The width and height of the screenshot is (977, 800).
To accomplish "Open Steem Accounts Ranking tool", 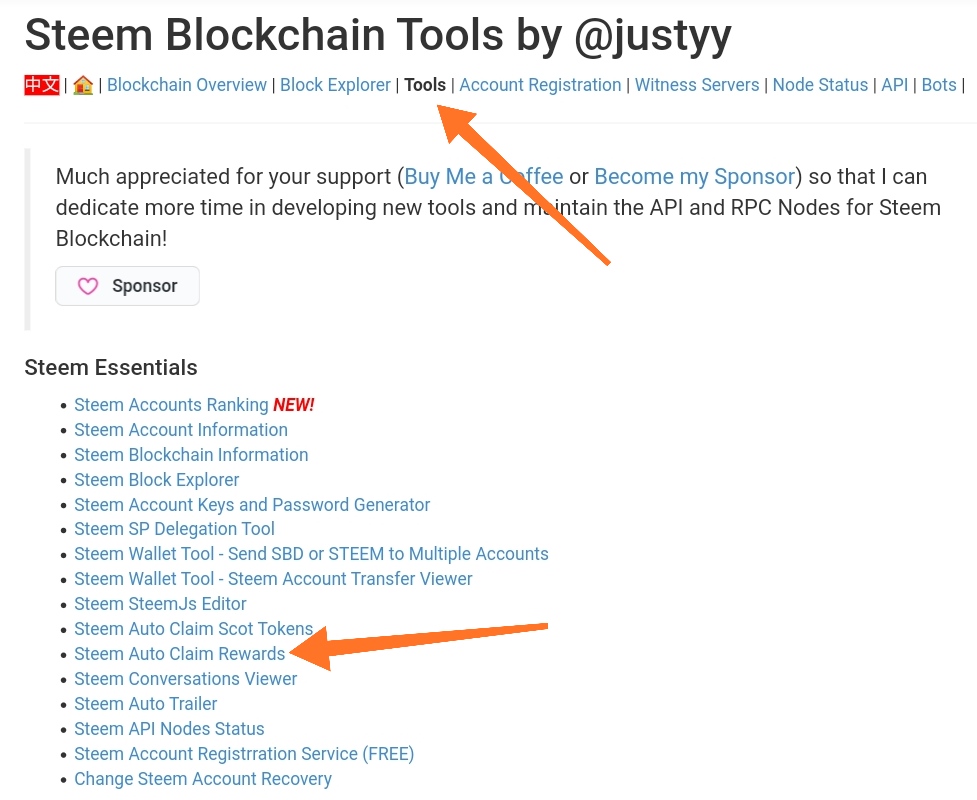I will (x=171, y=405).
